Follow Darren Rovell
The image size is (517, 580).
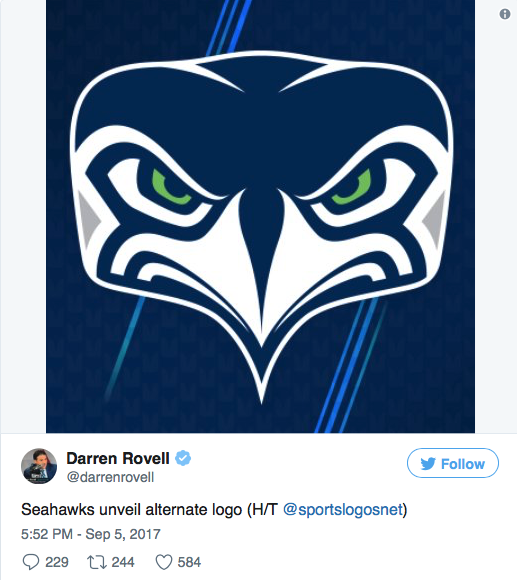(453, 463)
